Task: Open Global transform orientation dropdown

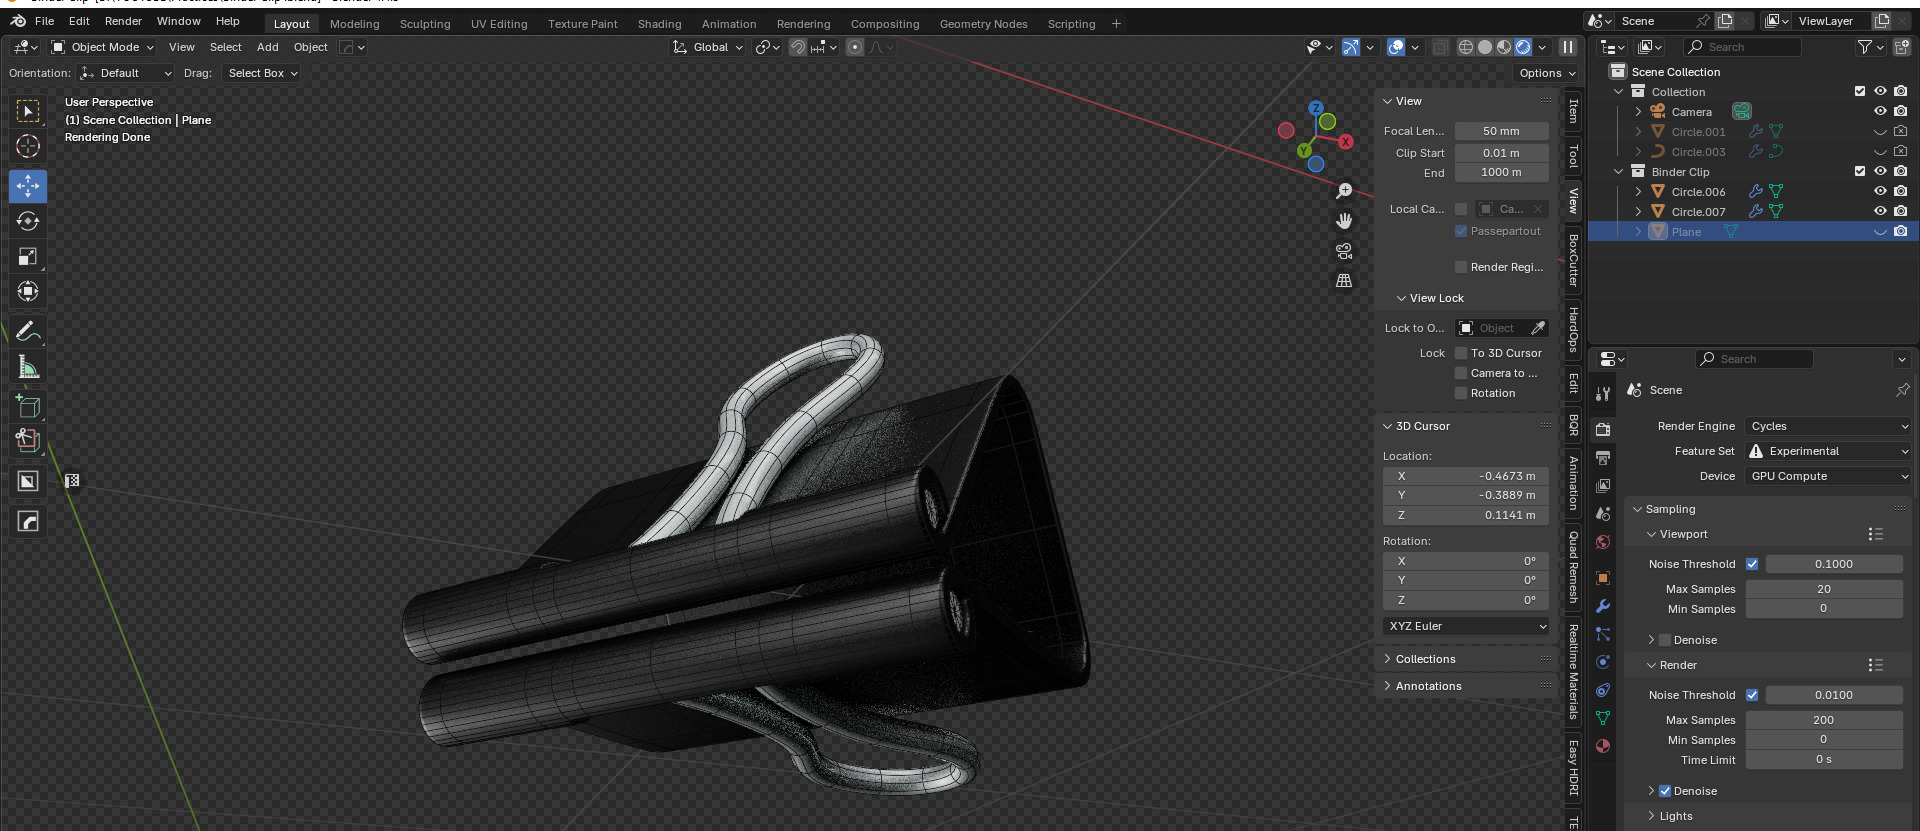Action: pos(709,47)
